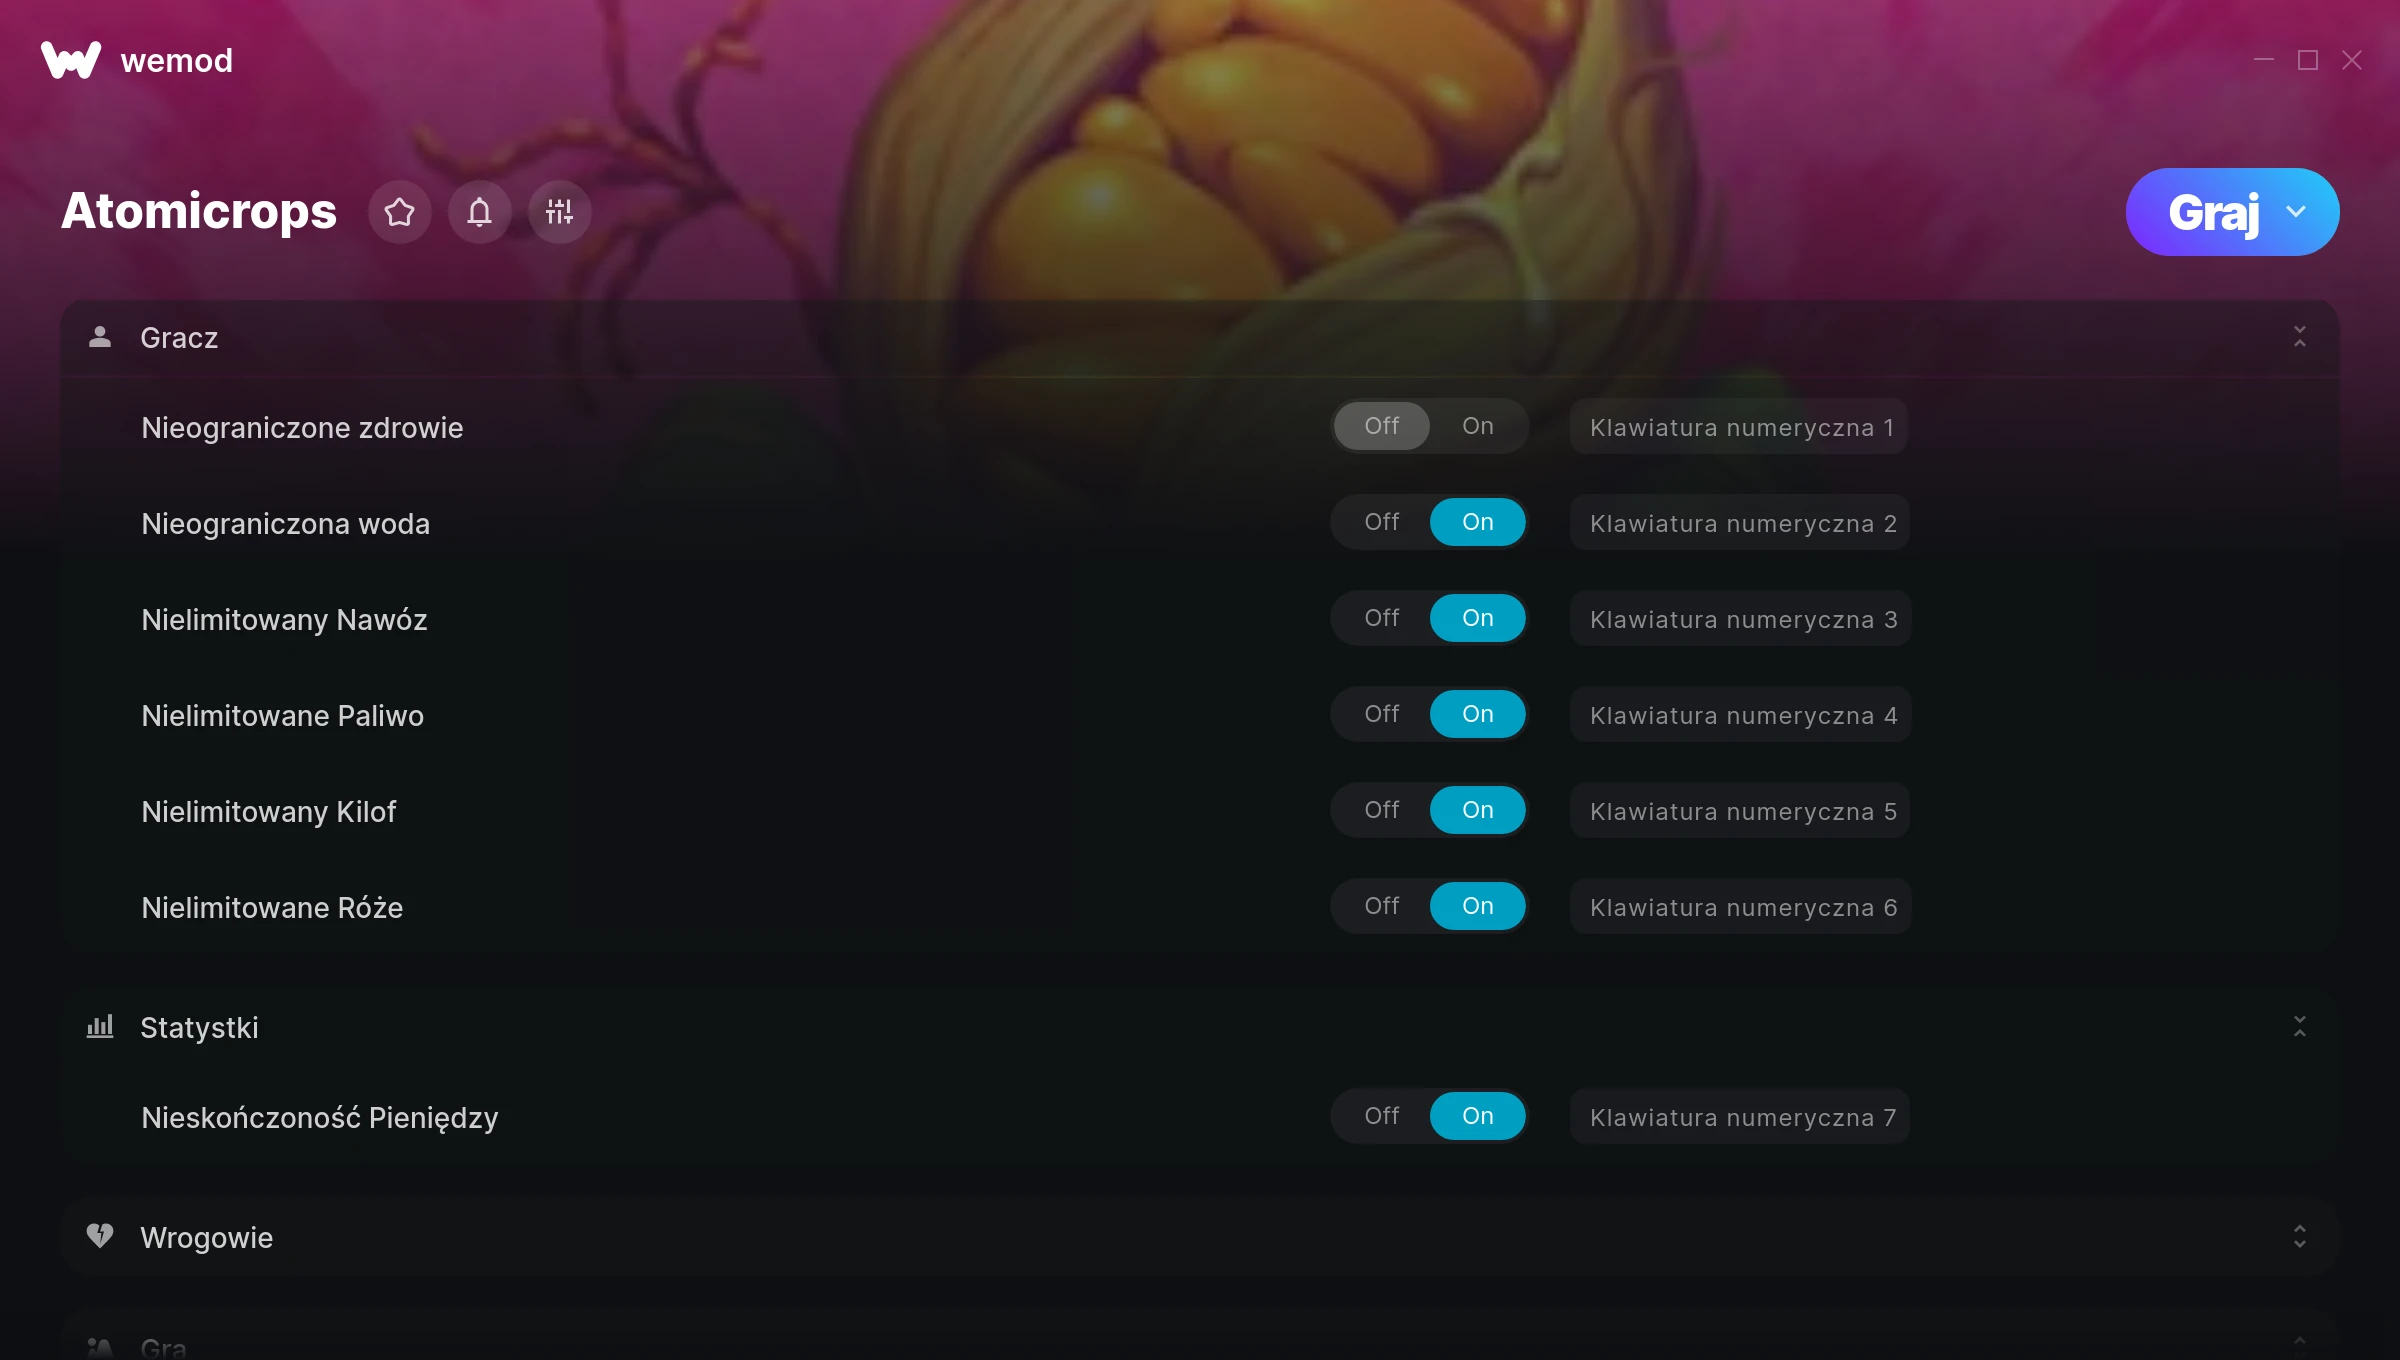Turn on Nieograniczone zdrowie
Image resolution: width=2400 pixels, height=1360 pixels.
click(1477, 426)
